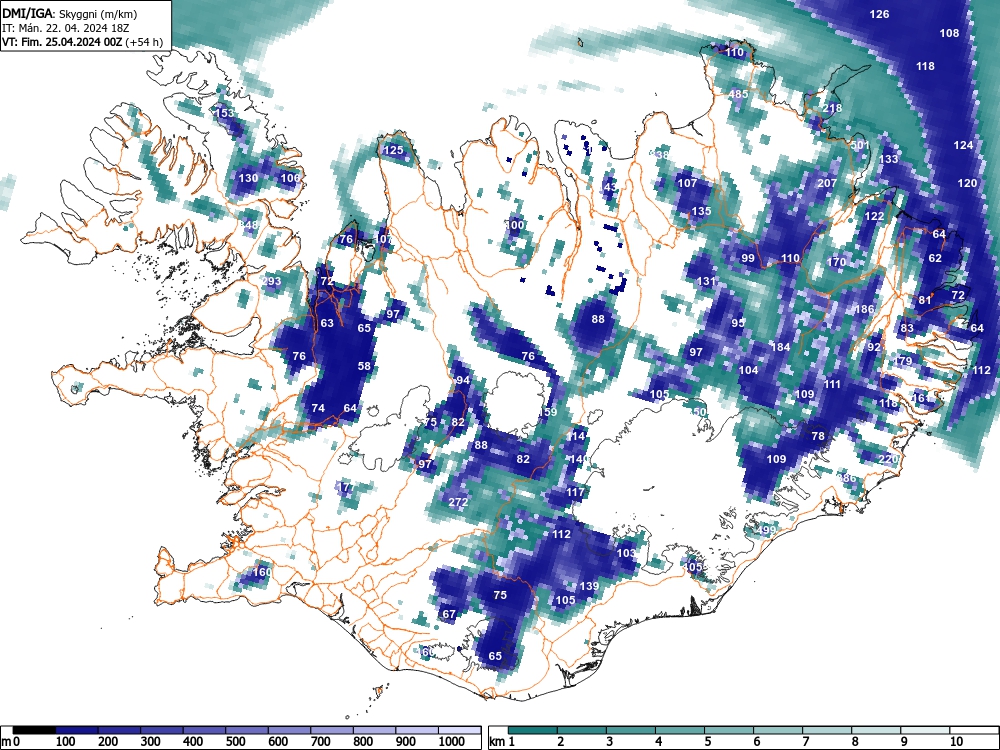Click the visibility value '59' on the map

coord(550,413)
